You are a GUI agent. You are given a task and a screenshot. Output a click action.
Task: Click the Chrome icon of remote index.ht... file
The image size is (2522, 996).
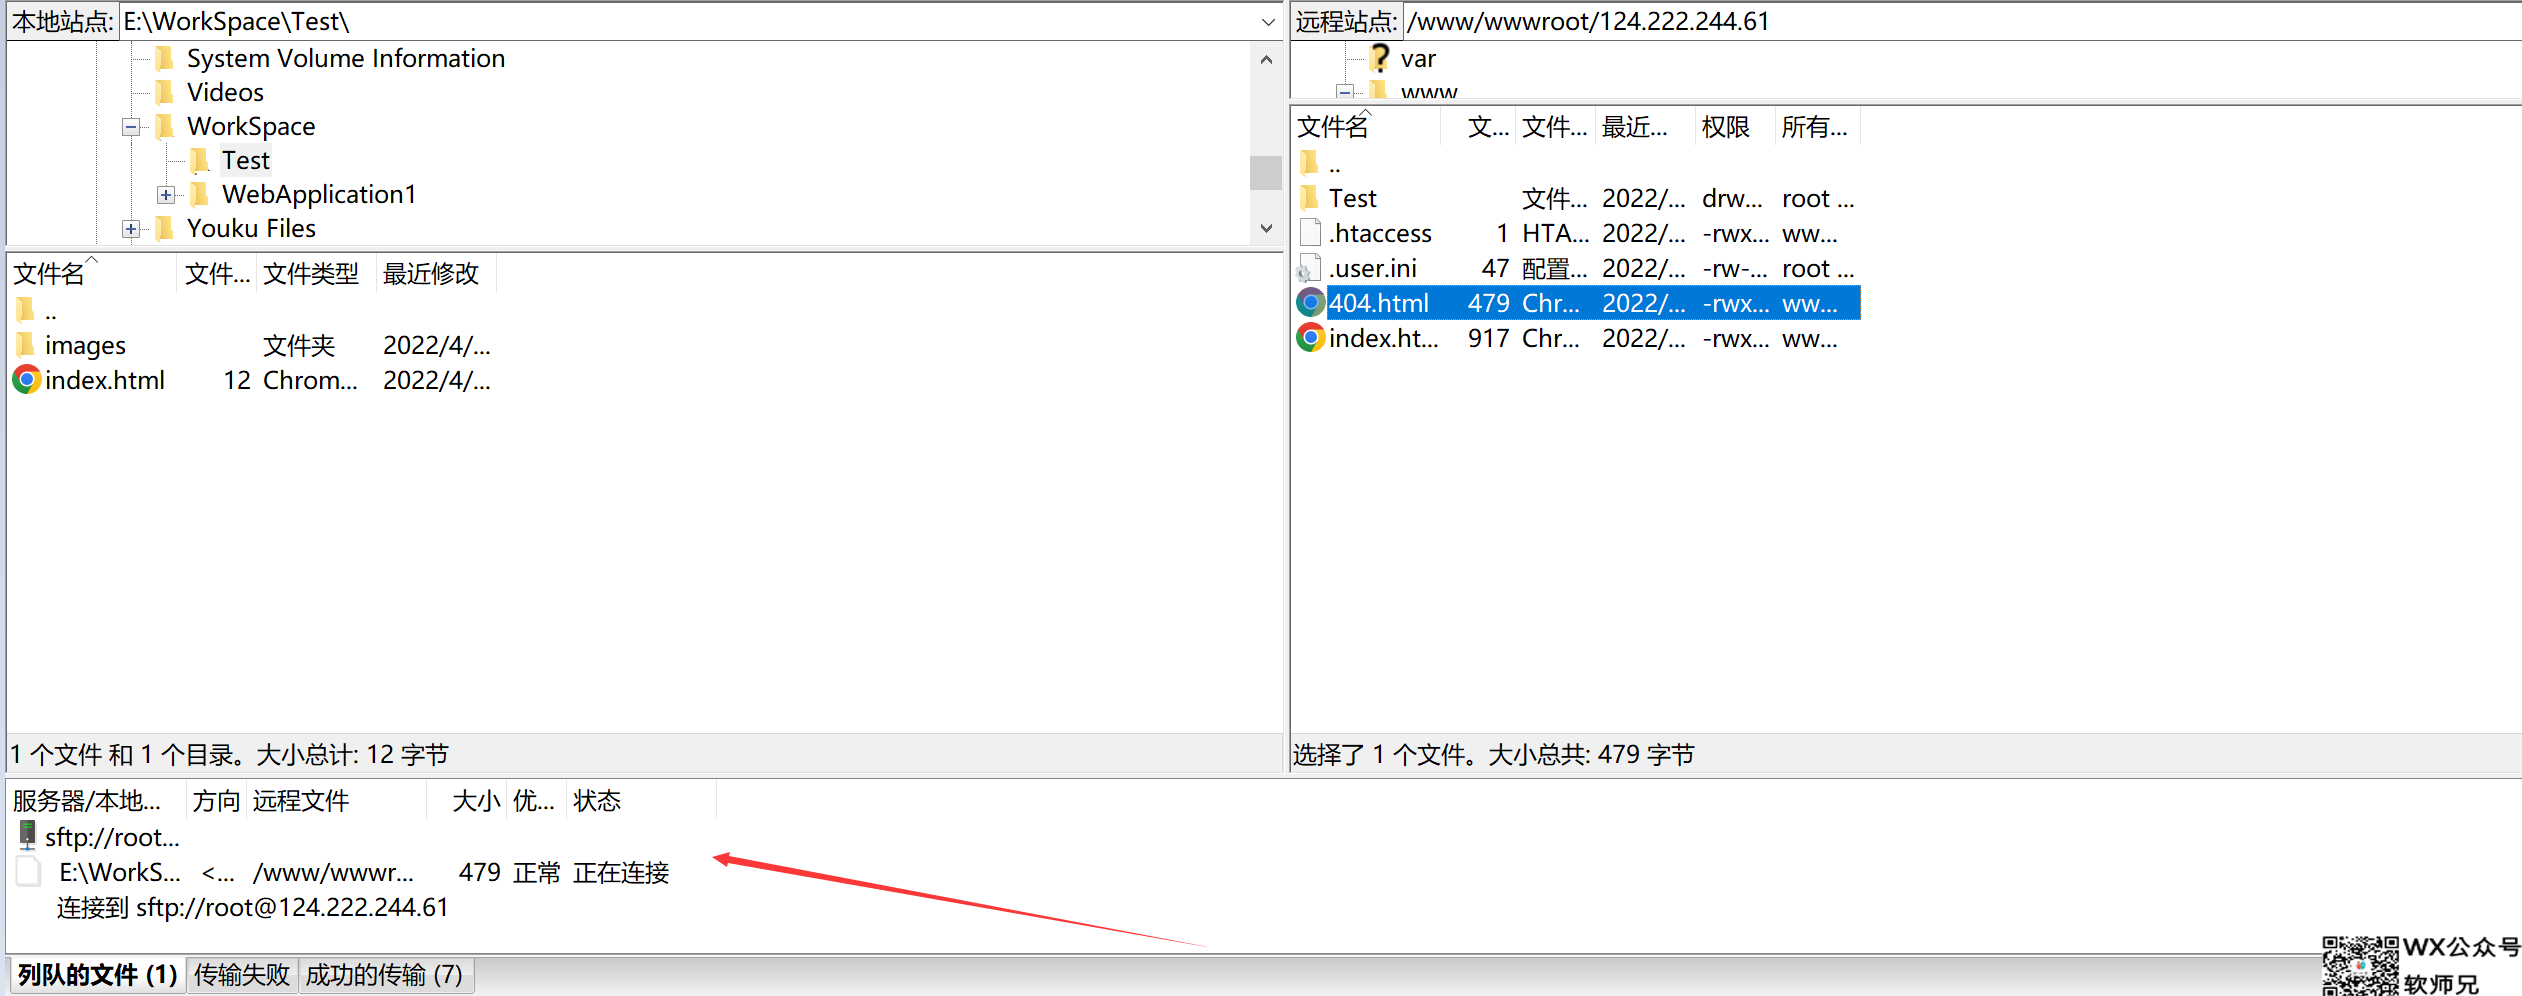click(x=1310, y=338)
